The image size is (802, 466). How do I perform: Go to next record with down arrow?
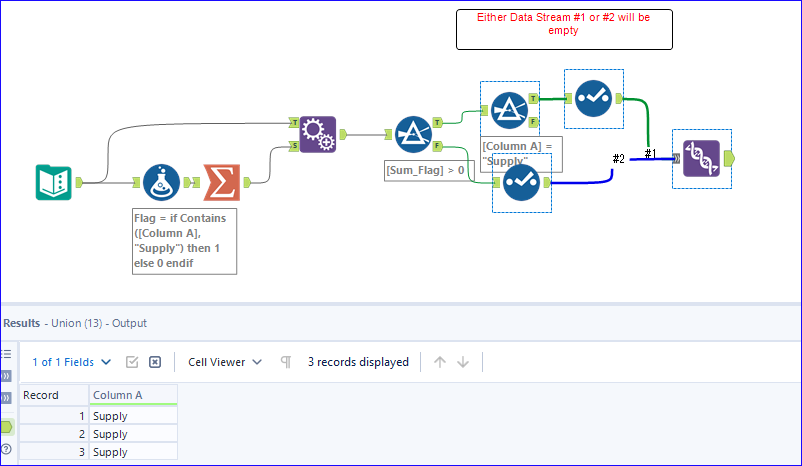(x=463, y=362)
